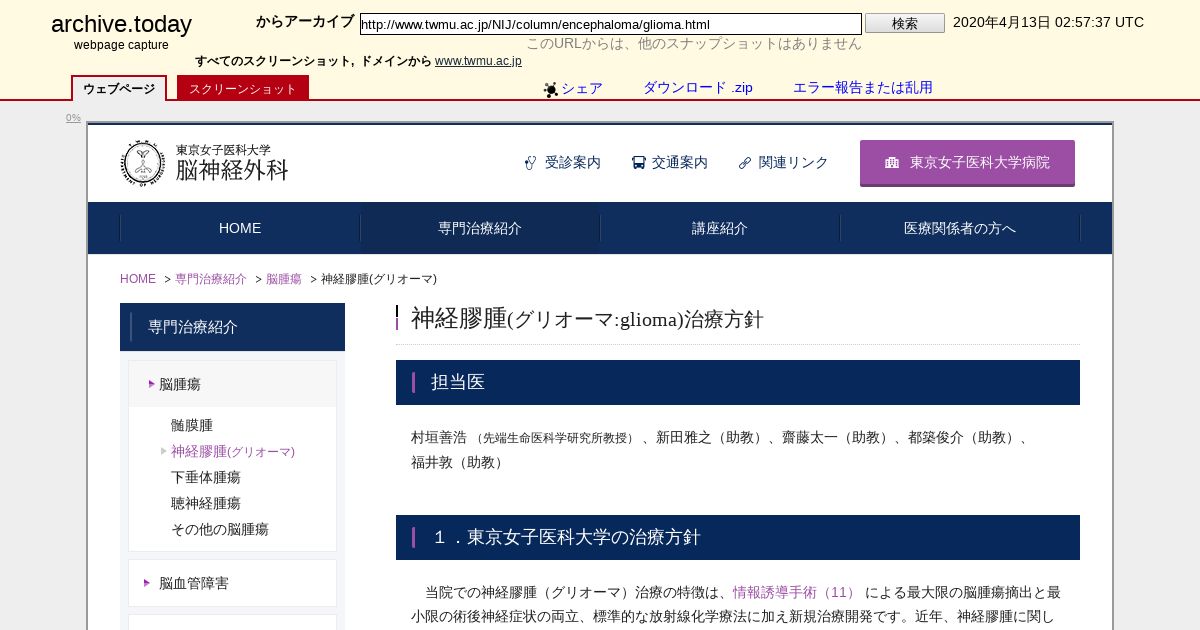Click the 神経膠腫 治療方針 page heading
Image resolution: width=1200 pixels, height=630 pixels.
click(587, 319)
